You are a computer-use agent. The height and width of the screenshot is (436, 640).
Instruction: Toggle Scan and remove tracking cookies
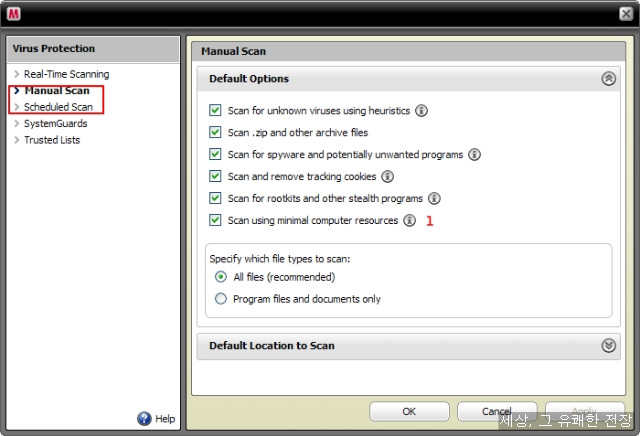(x=215, y=176)
